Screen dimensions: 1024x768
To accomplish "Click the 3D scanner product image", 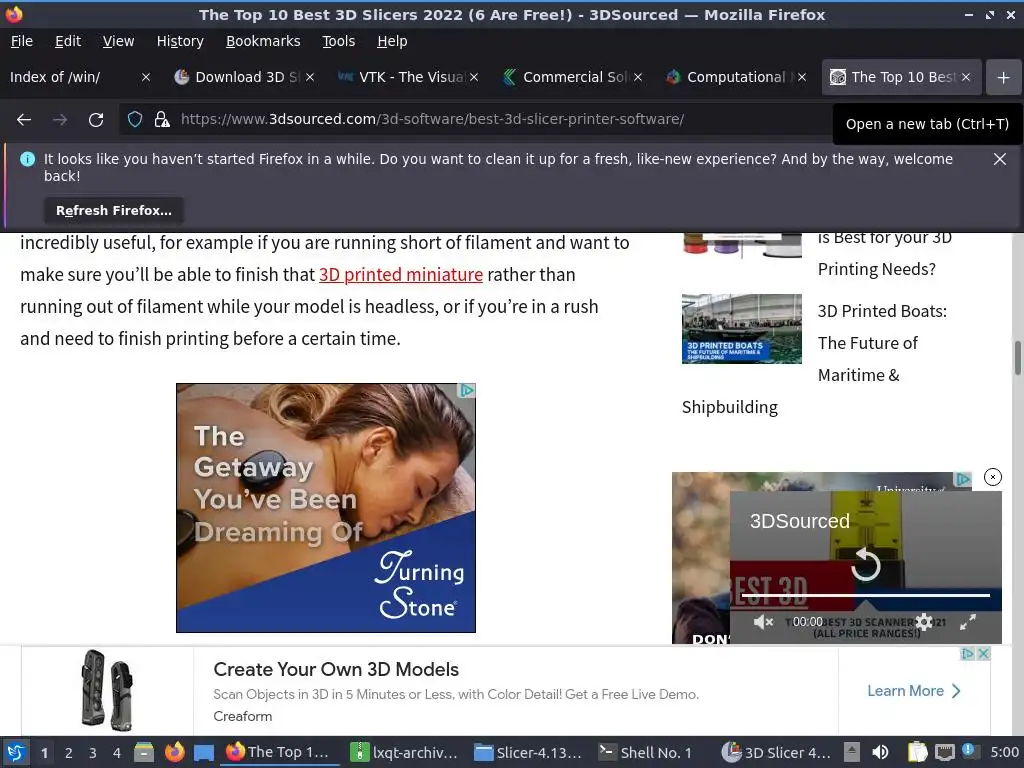I will pyautogui.click(x=108, y=690).
